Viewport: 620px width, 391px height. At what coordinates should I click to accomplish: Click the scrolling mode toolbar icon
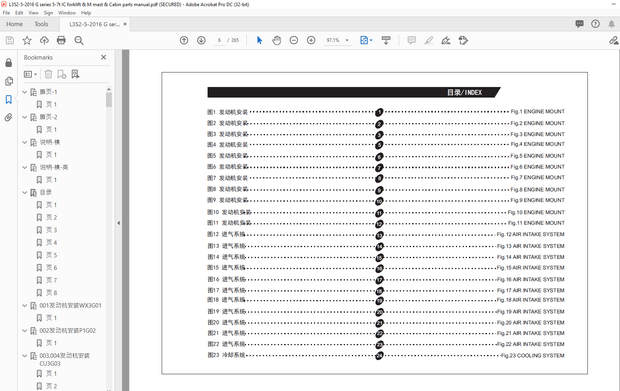pyautogui.click(x=386, y=40)
